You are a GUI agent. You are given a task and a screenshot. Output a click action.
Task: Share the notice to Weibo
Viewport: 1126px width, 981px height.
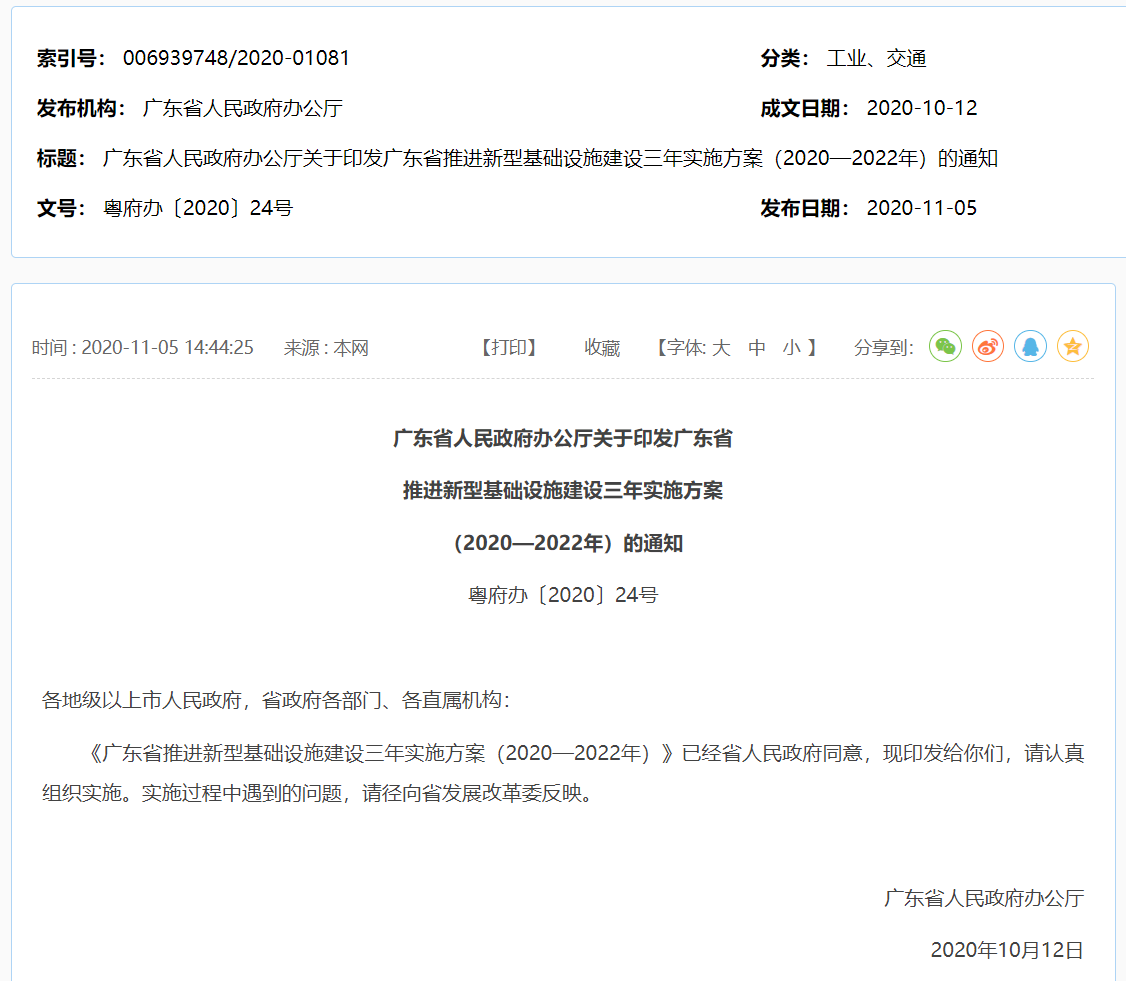(987, 347)
